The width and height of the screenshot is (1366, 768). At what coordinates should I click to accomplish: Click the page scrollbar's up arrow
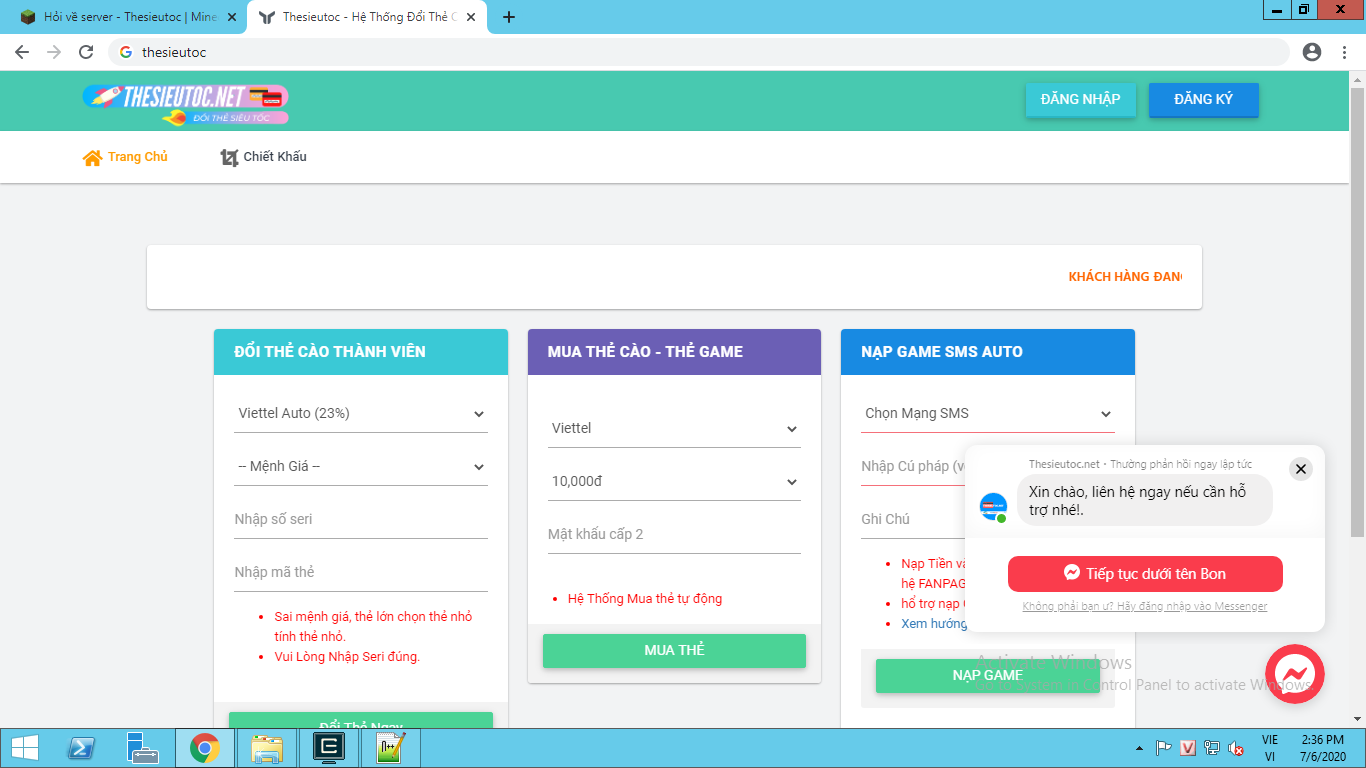[x=1357, y=79]
